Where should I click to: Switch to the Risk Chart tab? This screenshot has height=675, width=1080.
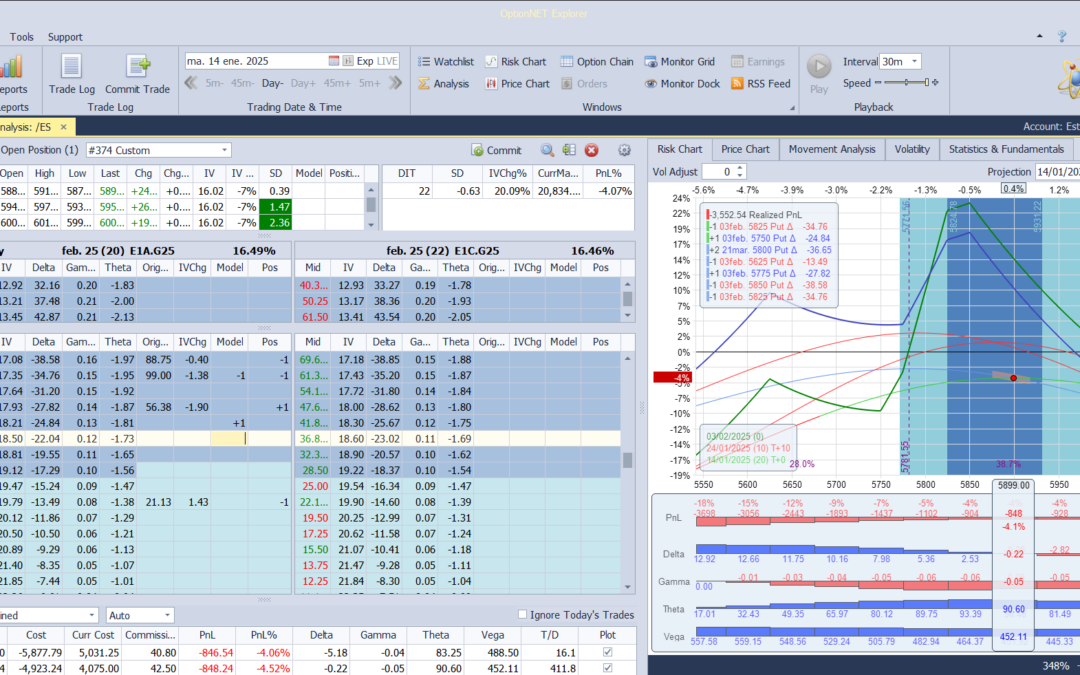tap(679, 149)
